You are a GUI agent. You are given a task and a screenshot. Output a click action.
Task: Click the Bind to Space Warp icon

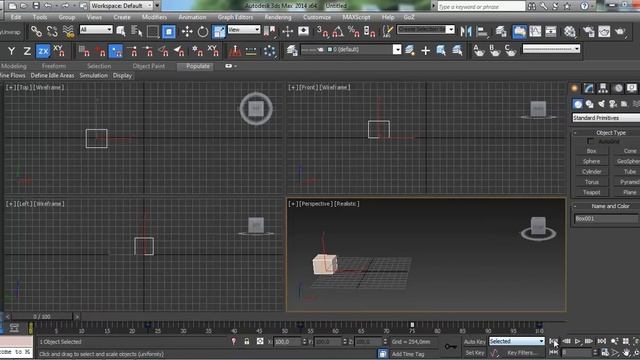coord(68,31)
